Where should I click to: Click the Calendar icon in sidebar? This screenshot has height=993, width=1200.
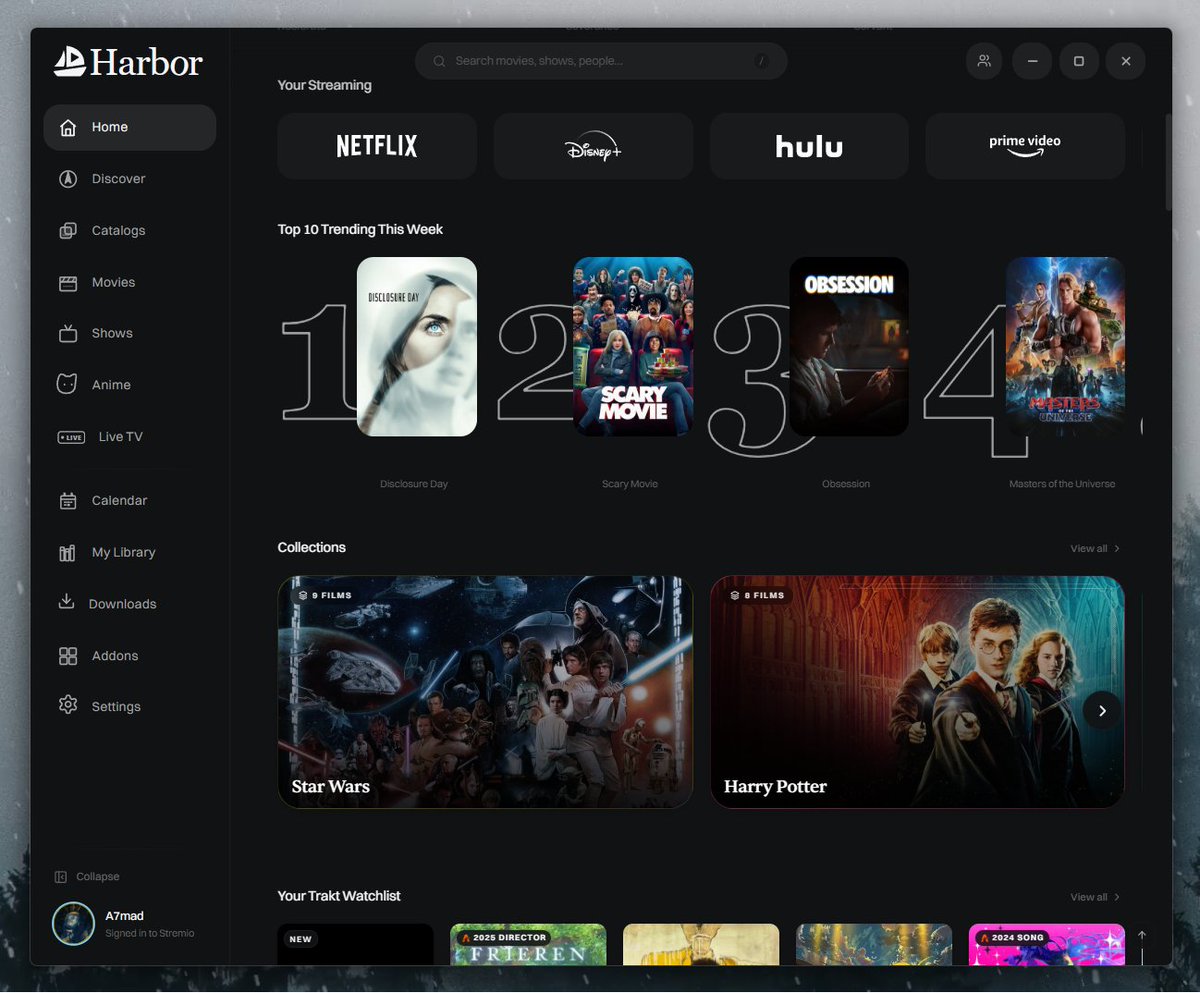(x=68, y=501)
